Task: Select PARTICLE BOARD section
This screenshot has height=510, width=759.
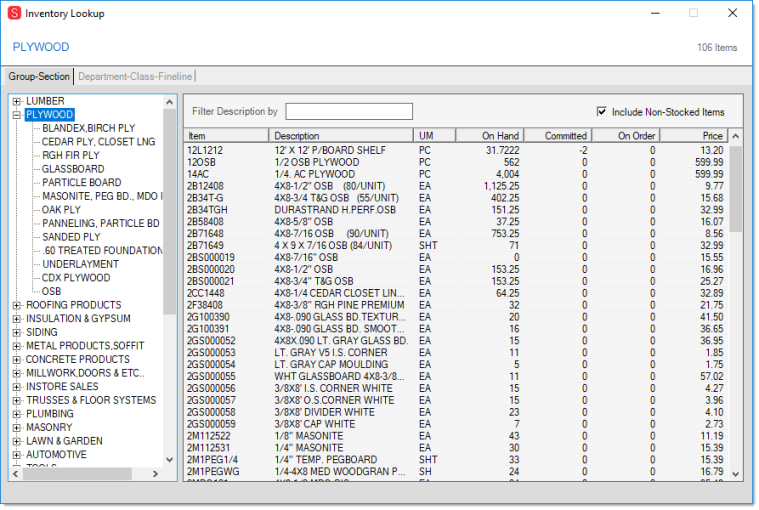Action: point(82,182)
